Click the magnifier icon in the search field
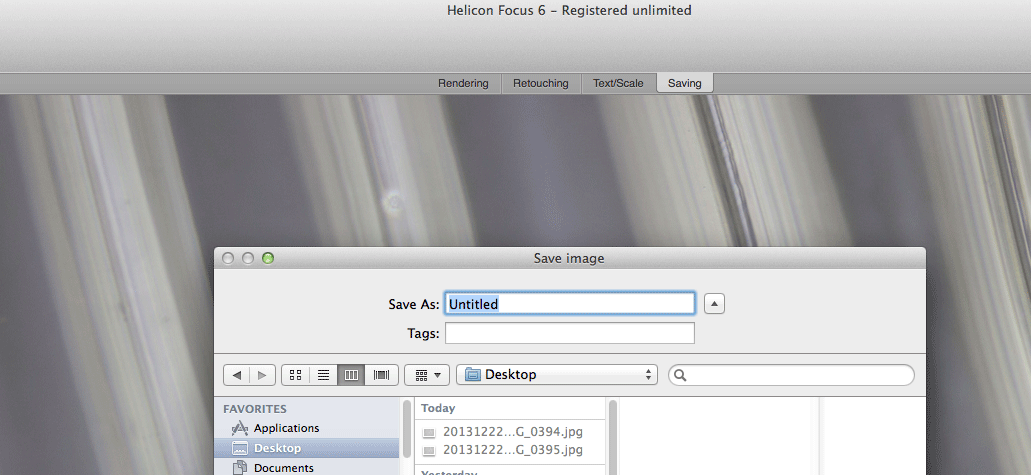 click(x=681, y=375)
